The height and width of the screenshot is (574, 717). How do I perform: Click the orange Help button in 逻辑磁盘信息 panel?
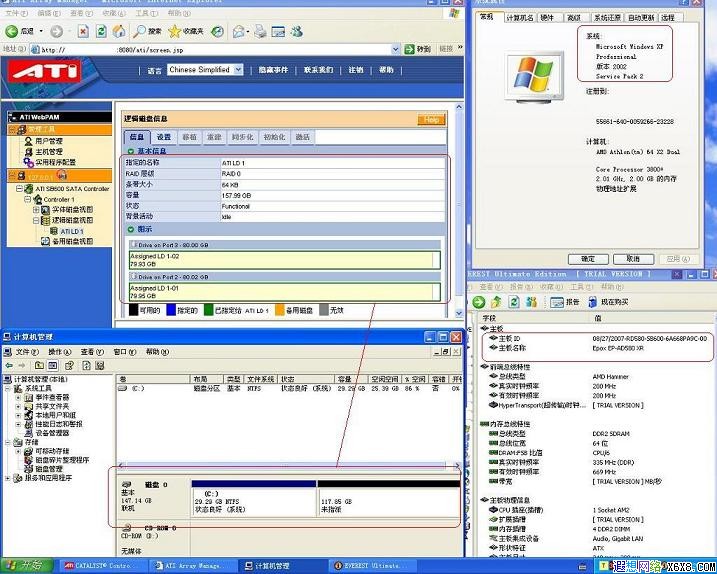point(431,119)
